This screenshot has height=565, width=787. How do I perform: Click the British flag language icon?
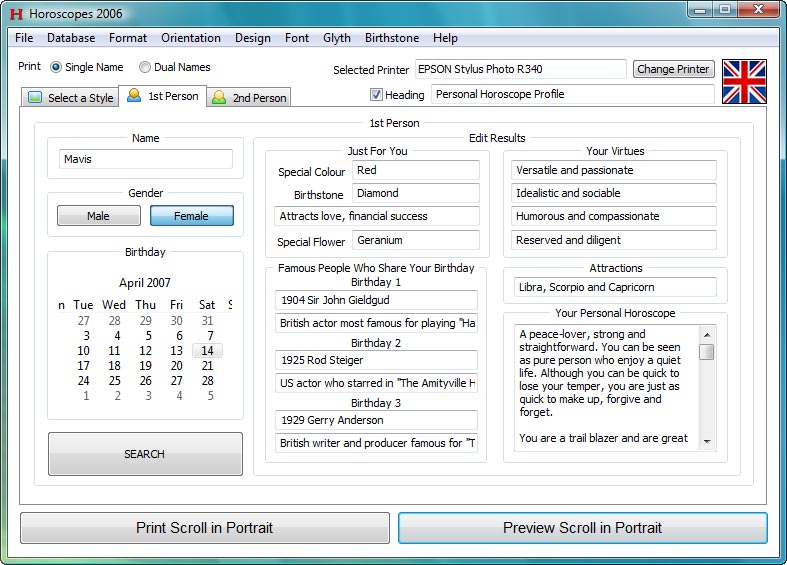click(x=744, y=81)
